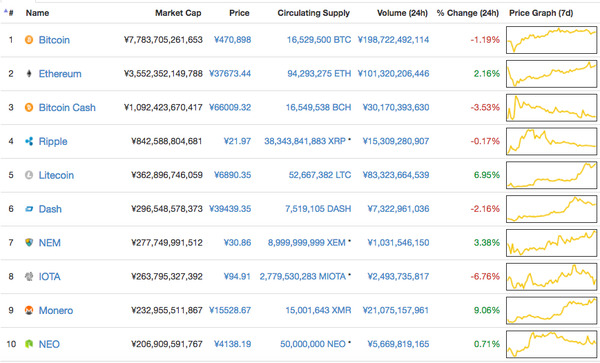Select Litecoin's 6.95% change value
Viewport: 600px width, 363px height.
click(487, 175)
